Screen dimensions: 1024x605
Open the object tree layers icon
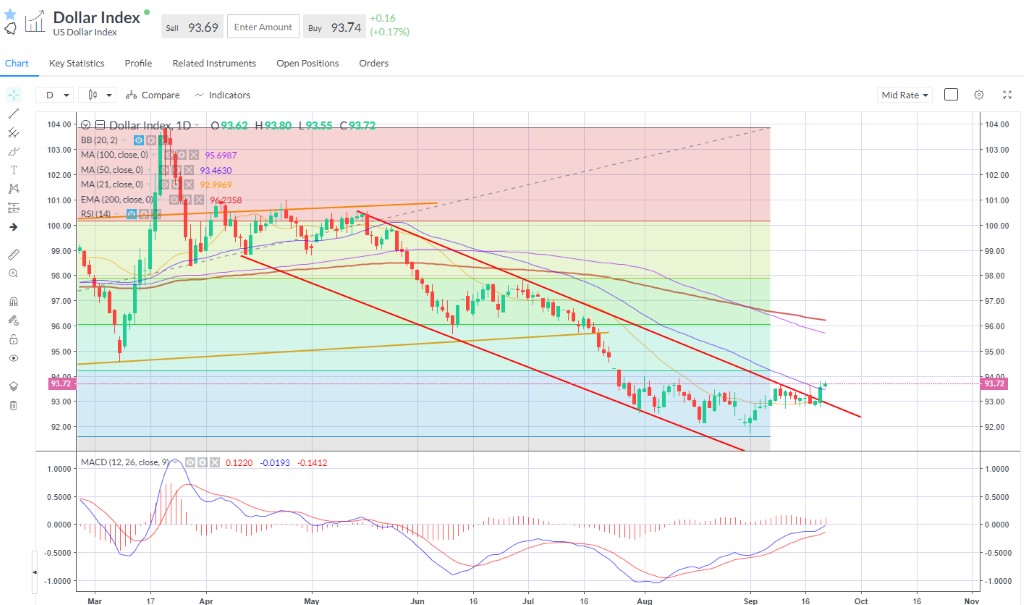(13, 386)
